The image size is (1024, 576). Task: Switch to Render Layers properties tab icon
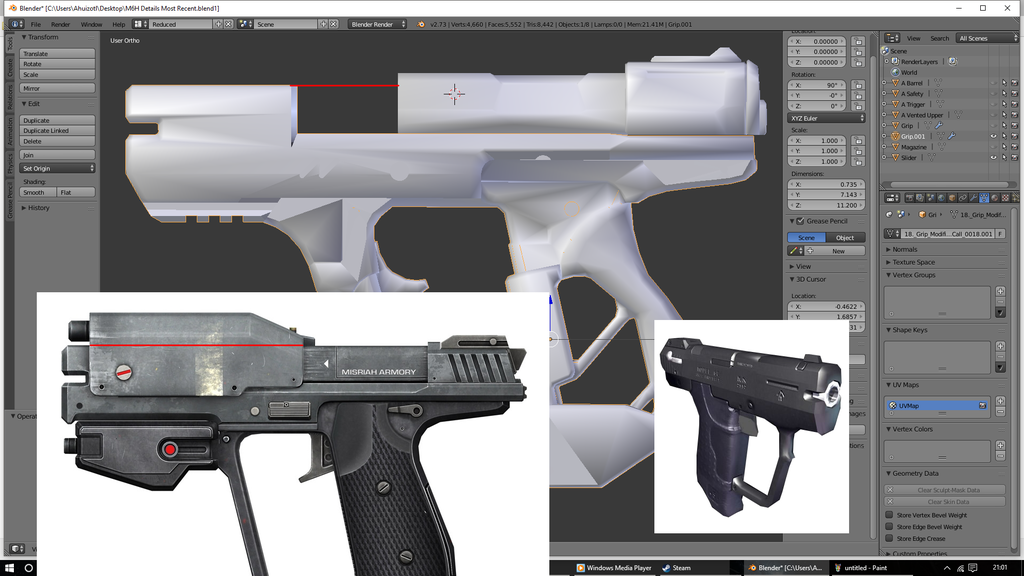click(x=920, y=198)
